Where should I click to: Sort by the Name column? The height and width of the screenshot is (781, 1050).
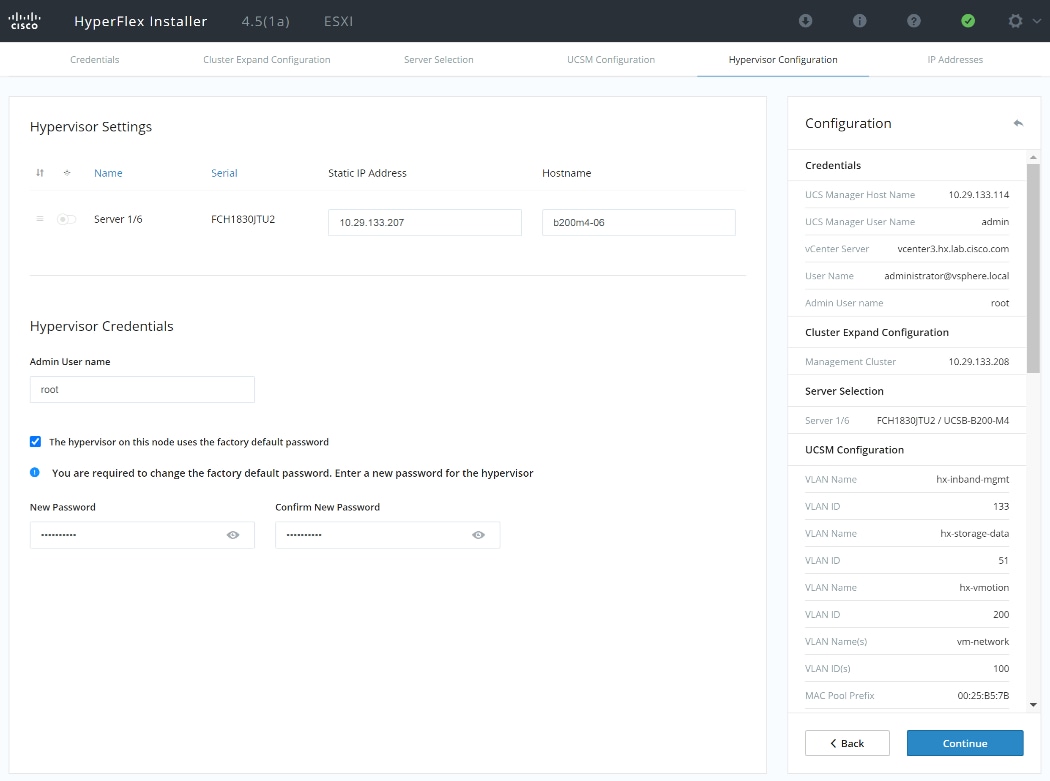(108, 173)
